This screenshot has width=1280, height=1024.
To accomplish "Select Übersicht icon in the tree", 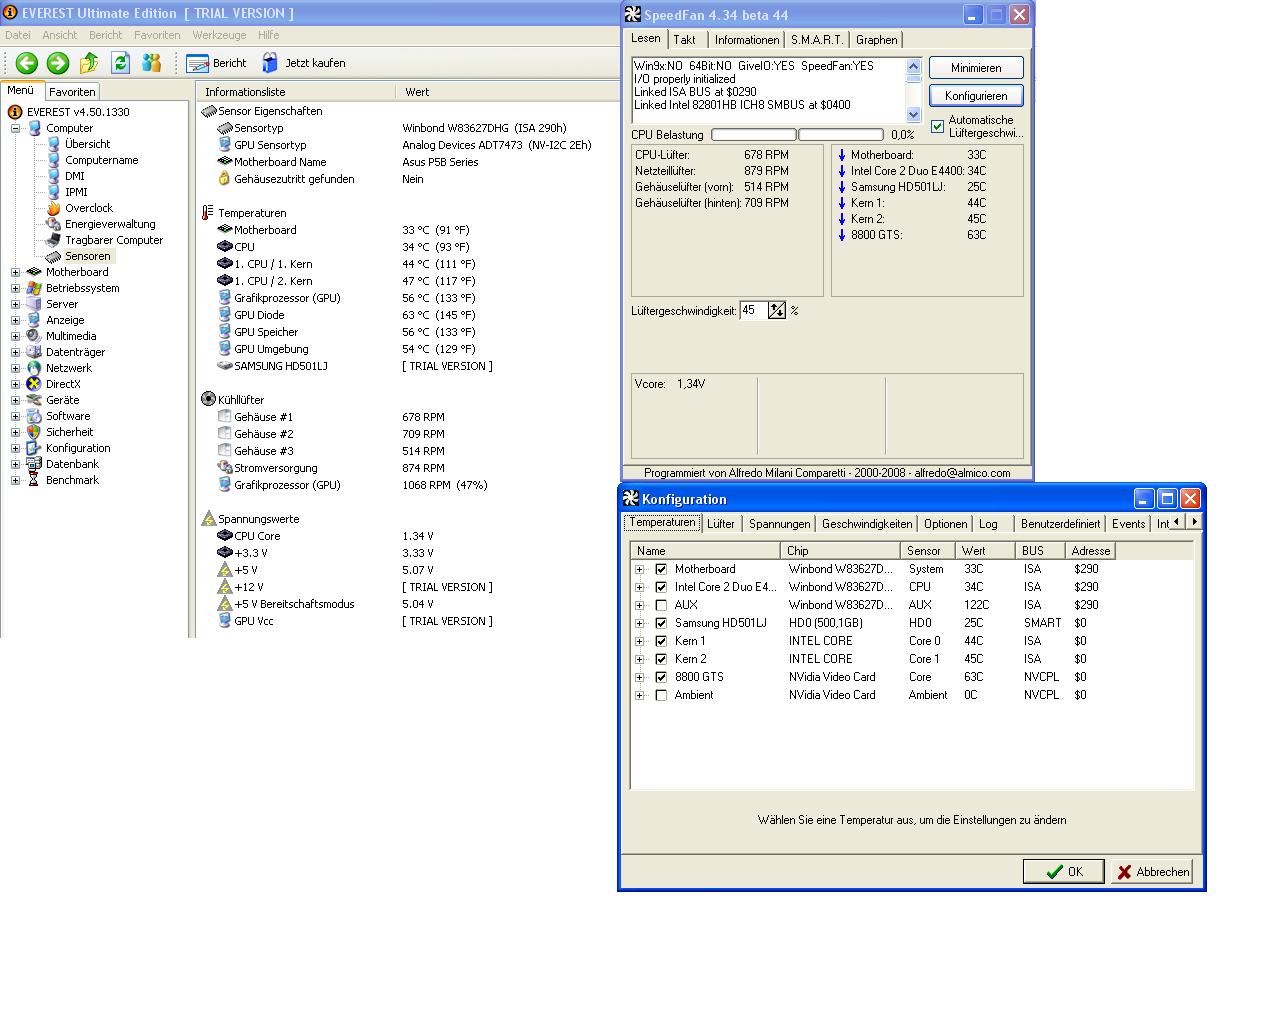I will (x=54, y=144).
